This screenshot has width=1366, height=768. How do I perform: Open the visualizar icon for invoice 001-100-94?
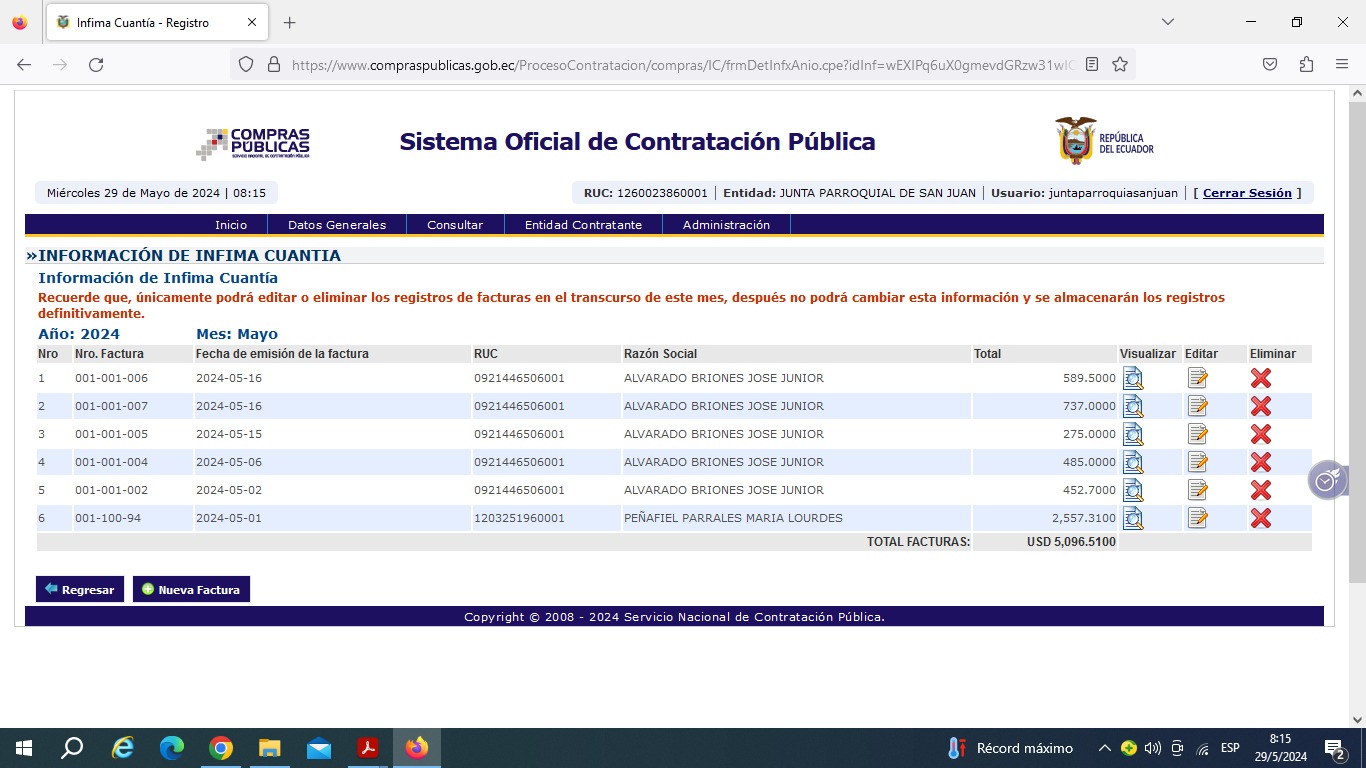coord(1132,518)
